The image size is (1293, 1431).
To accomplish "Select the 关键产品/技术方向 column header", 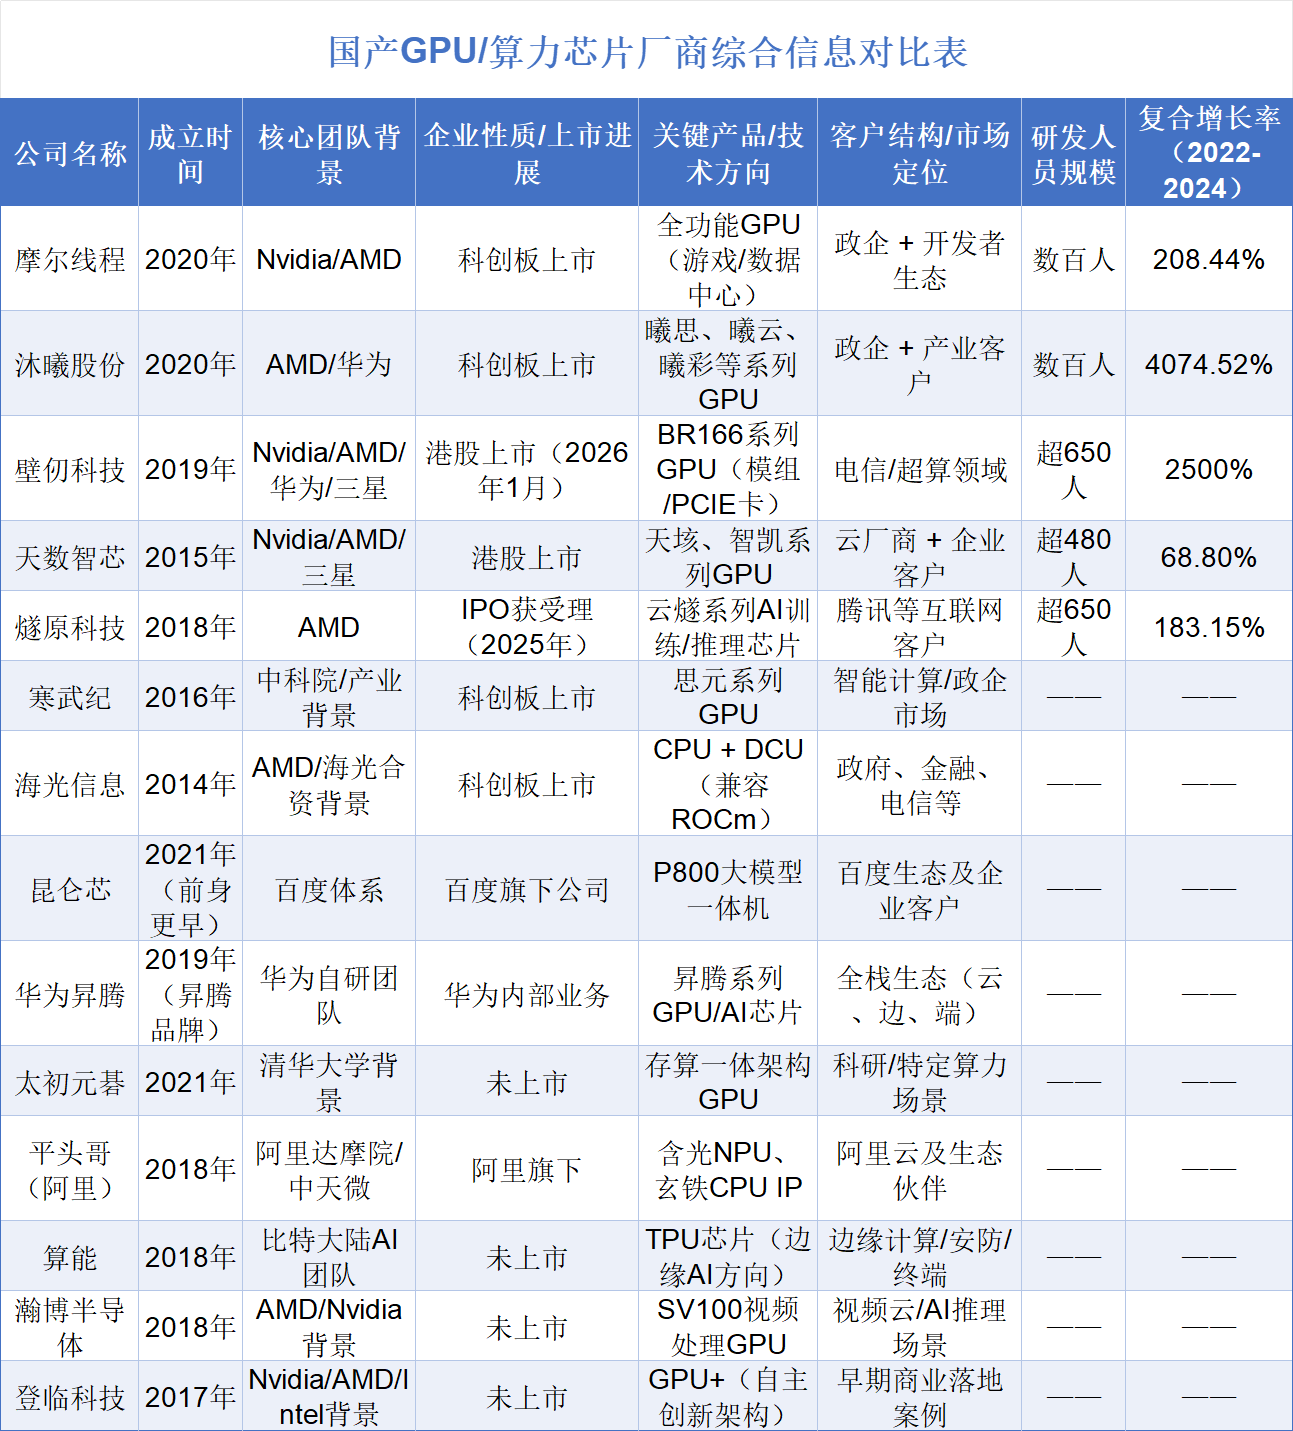I will tap(728, 153).
